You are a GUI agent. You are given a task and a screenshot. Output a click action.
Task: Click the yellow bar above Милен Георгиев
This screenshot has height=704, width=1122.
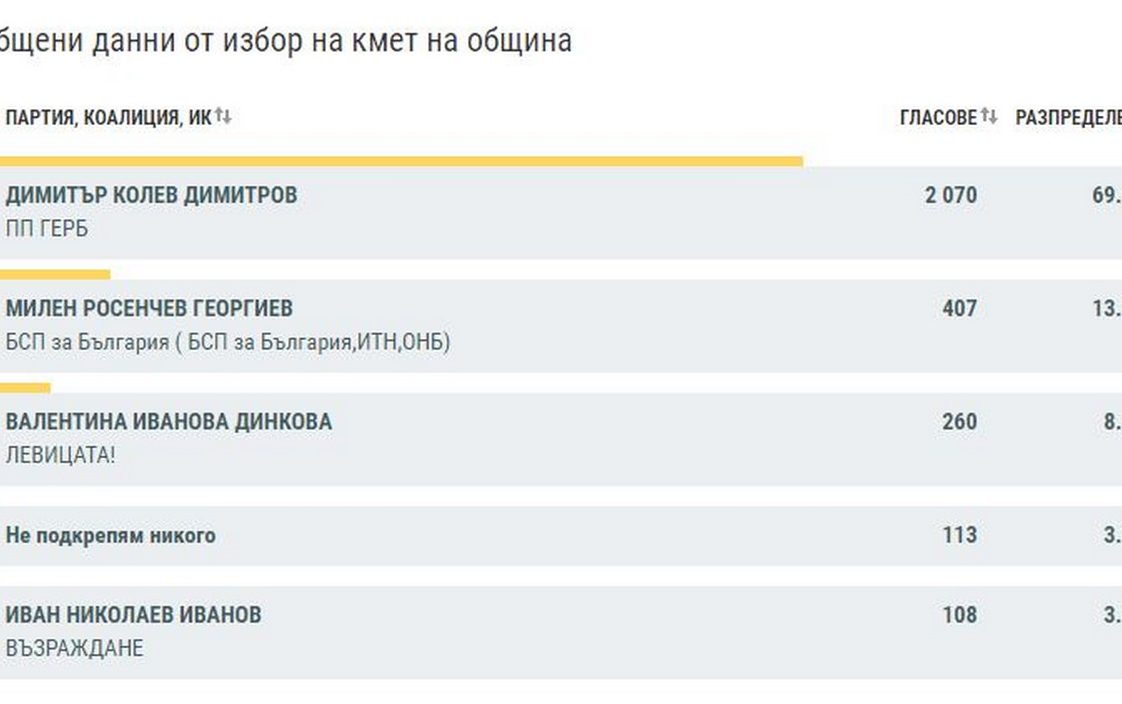pos(55,274)
